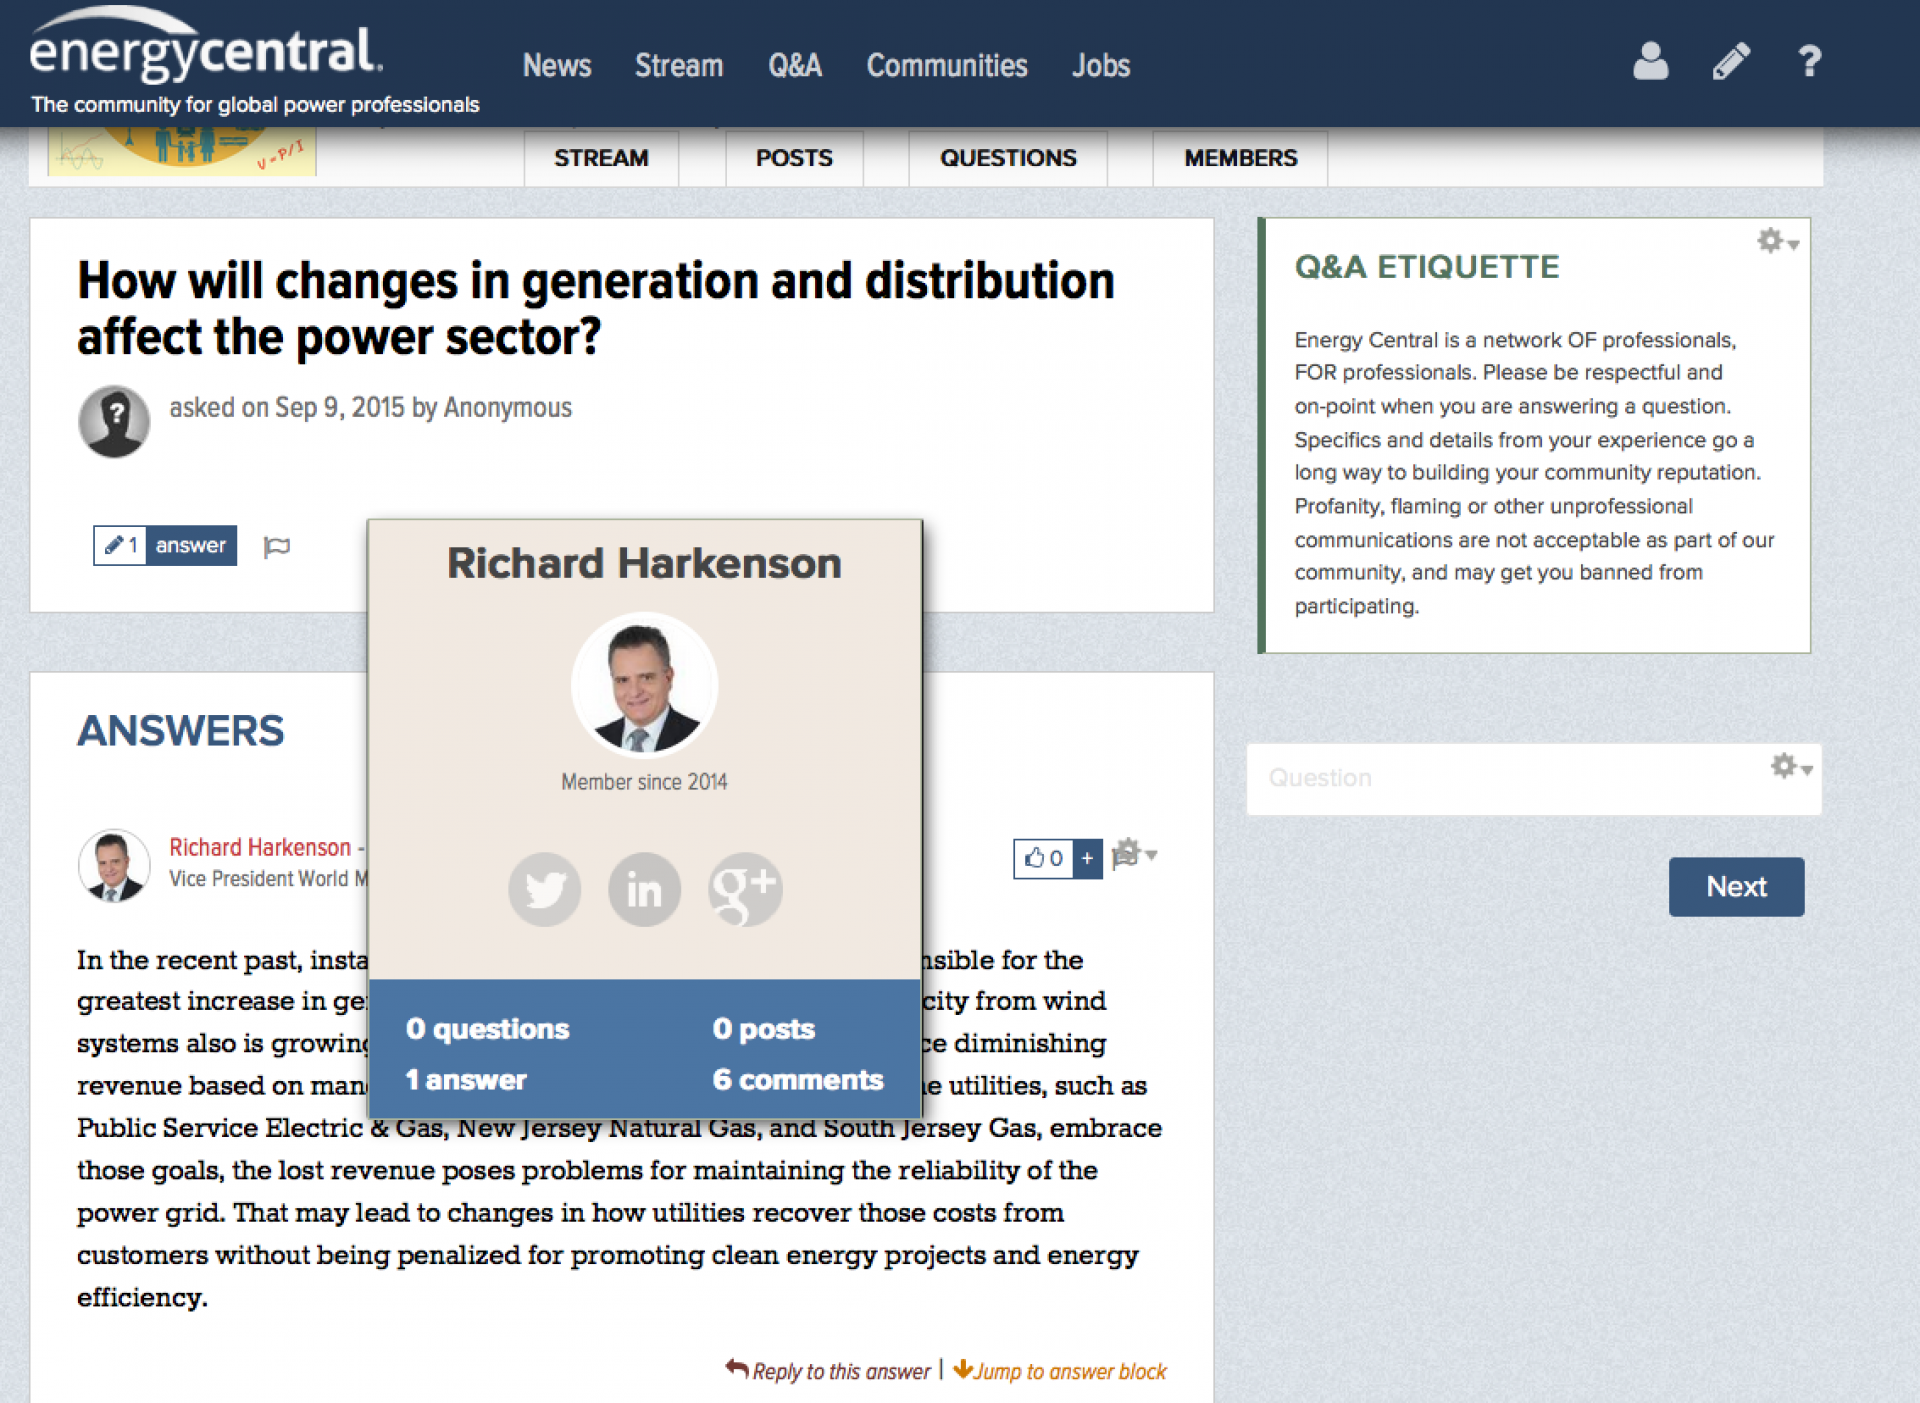Click Reply to this answer link

point(828,1371)
